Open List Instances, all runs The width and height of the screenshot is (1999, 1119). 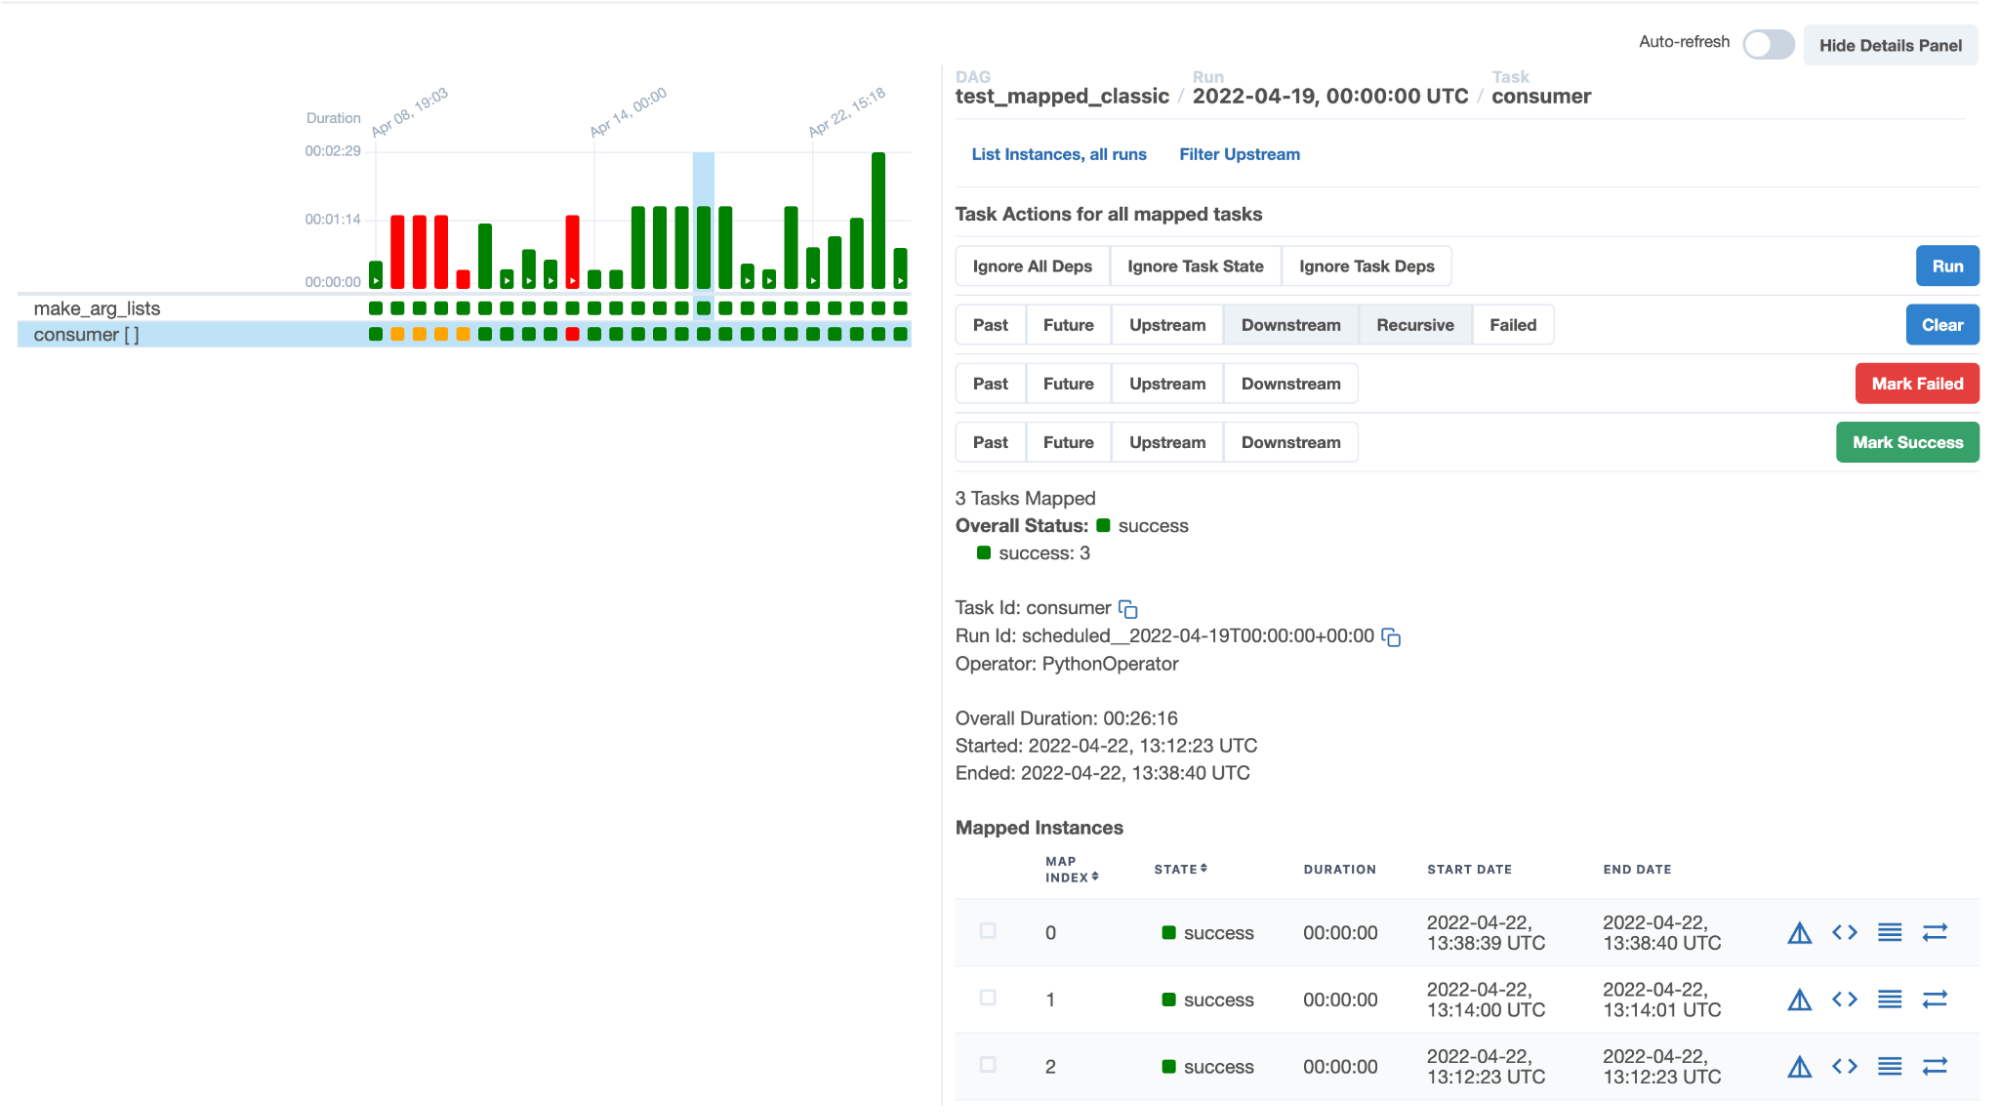[1058, 154]
